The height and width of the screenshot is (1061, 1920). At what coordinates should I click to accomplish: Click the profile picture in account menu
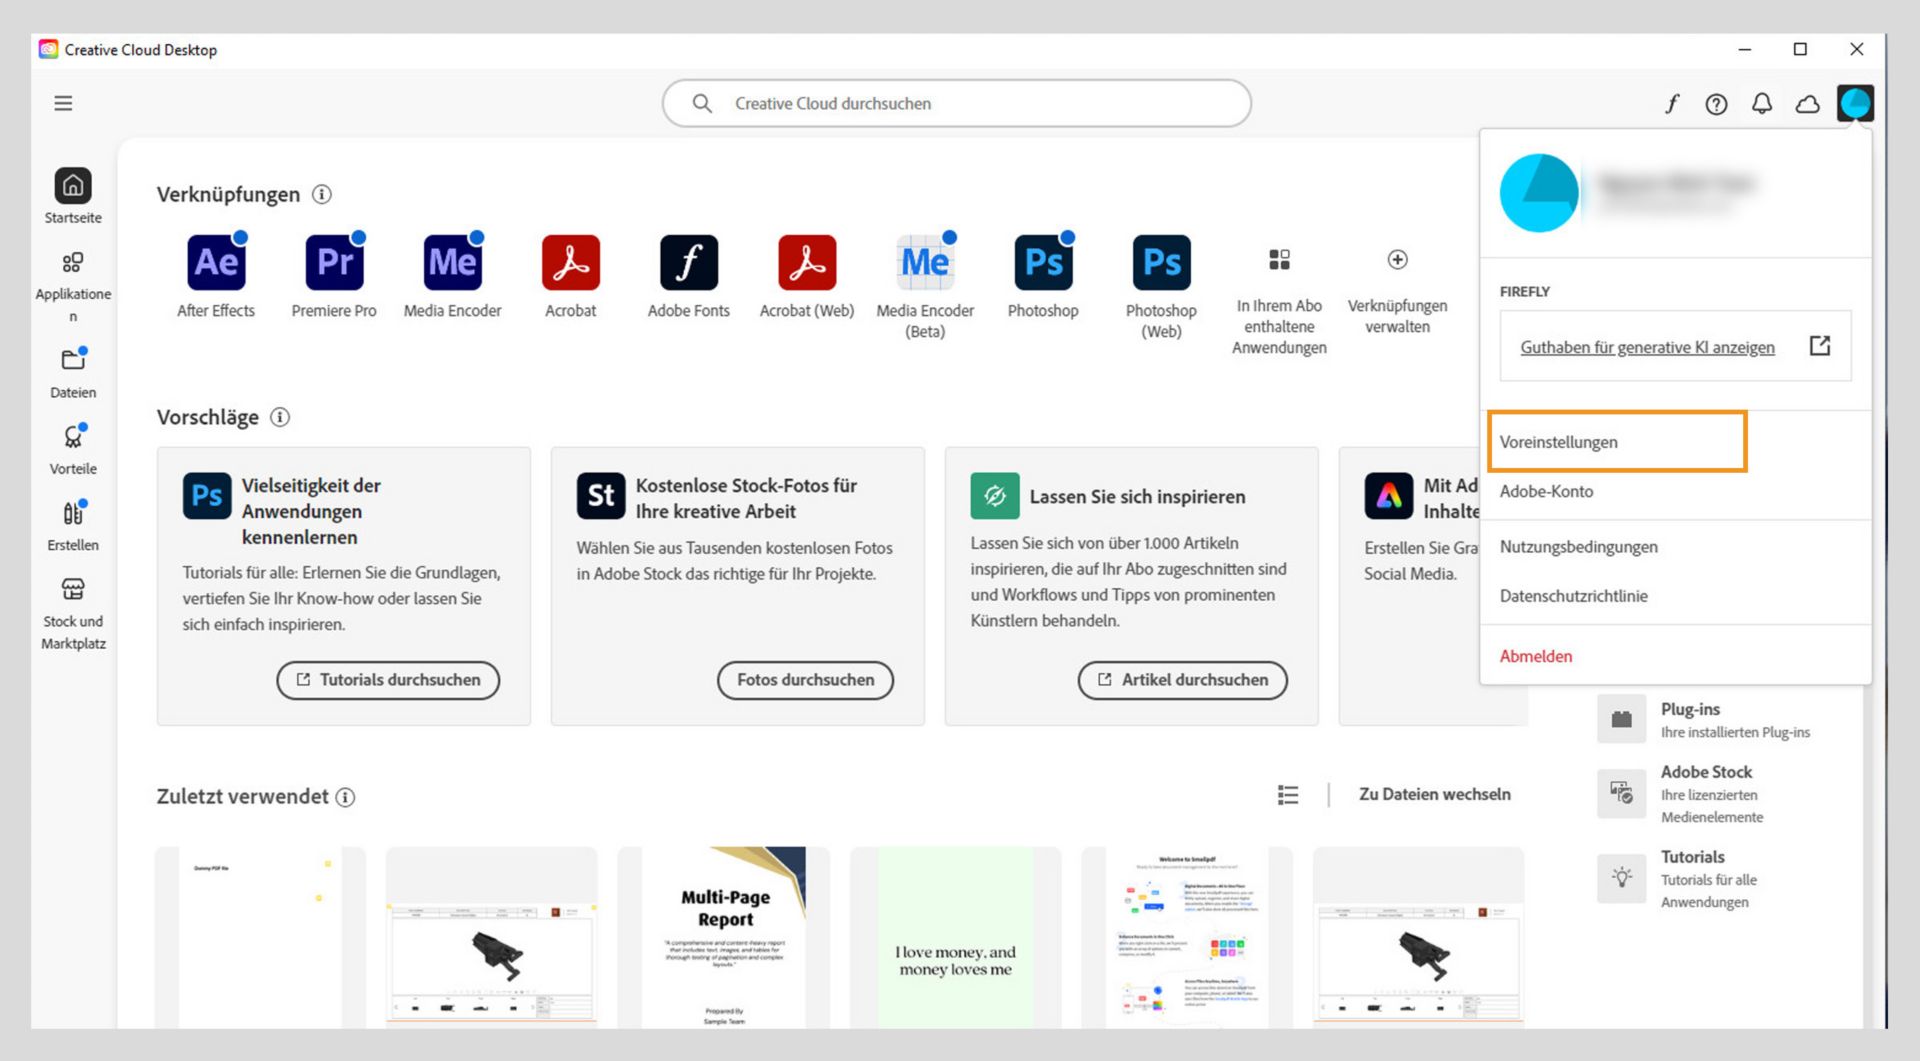tap(1539, 193)
